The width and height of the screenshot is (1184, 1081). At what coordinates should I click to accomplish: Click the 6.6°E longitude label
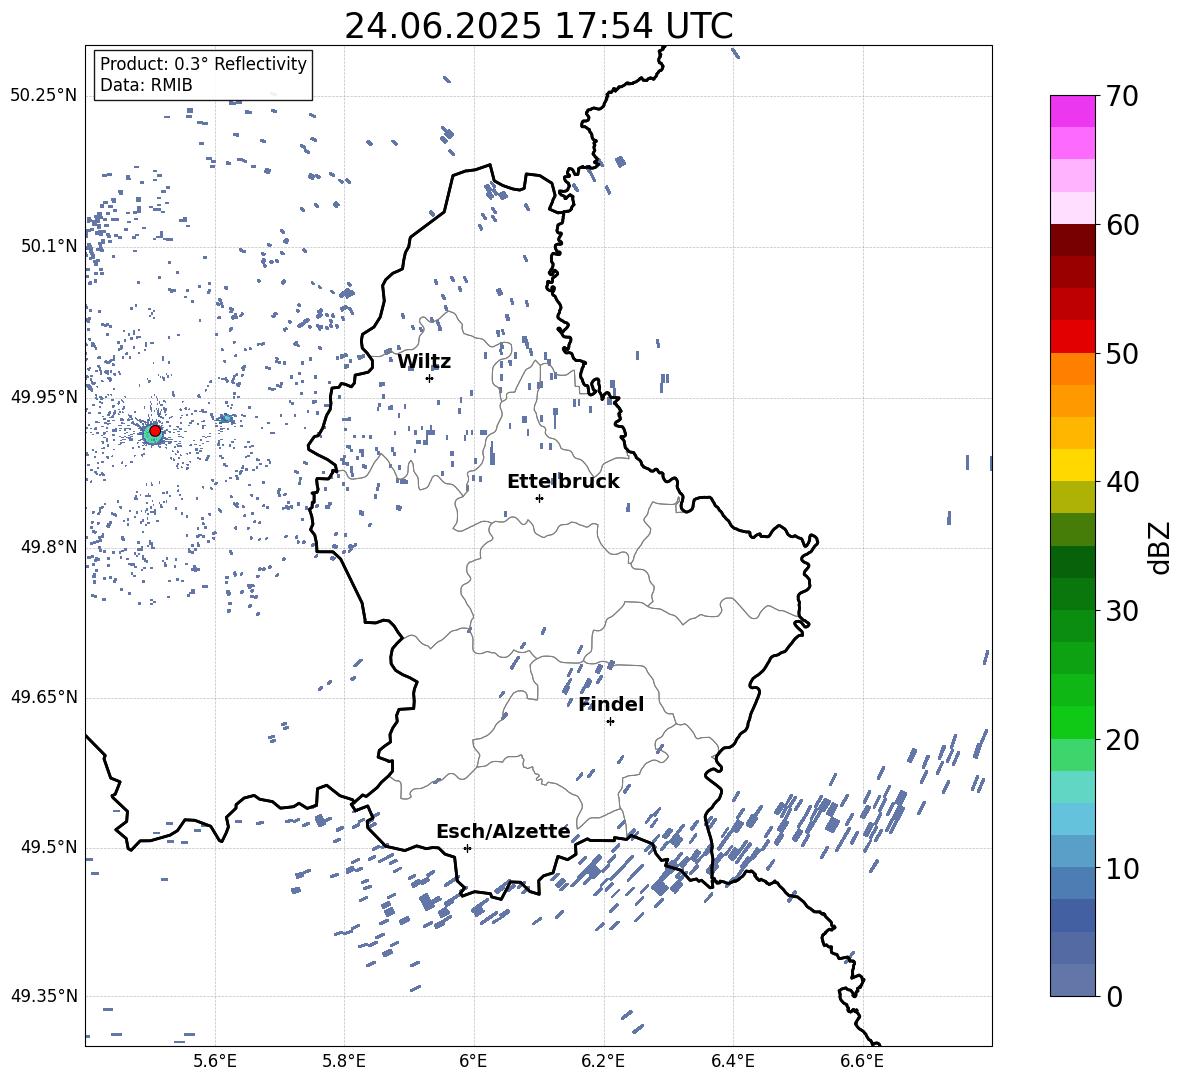coord(862,1061)
